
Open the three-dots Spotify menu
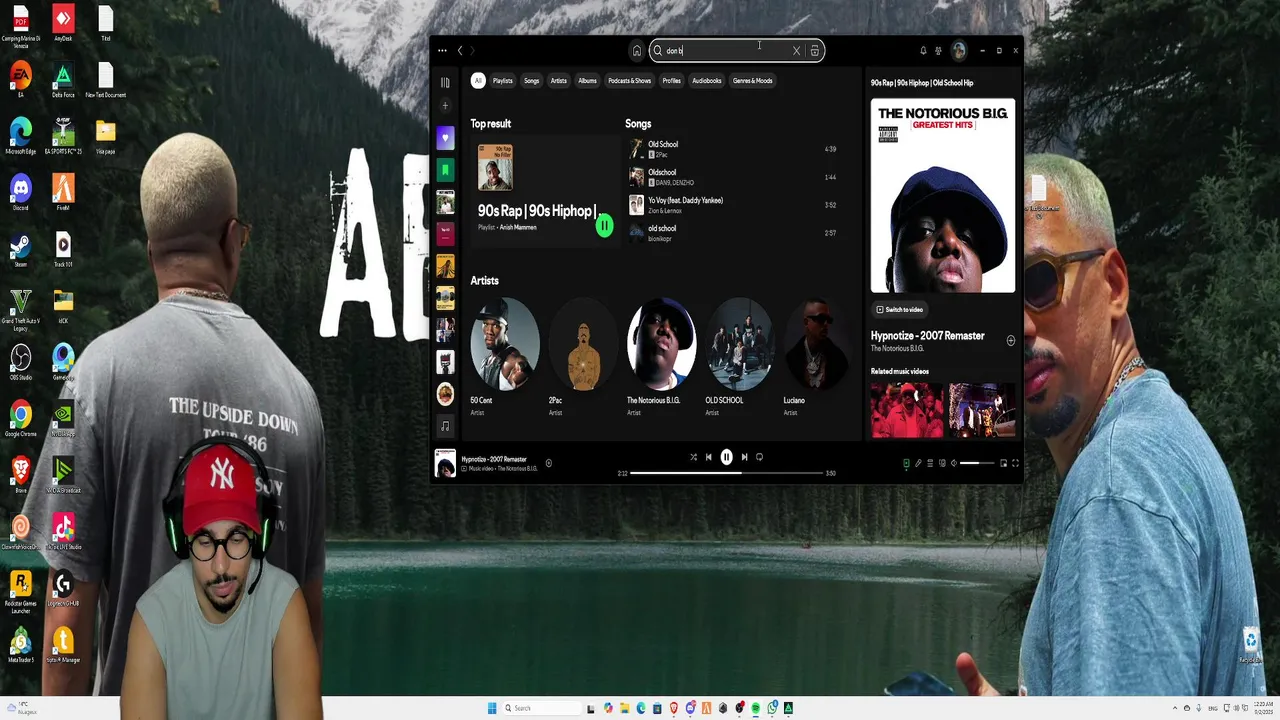pos(442,50)
